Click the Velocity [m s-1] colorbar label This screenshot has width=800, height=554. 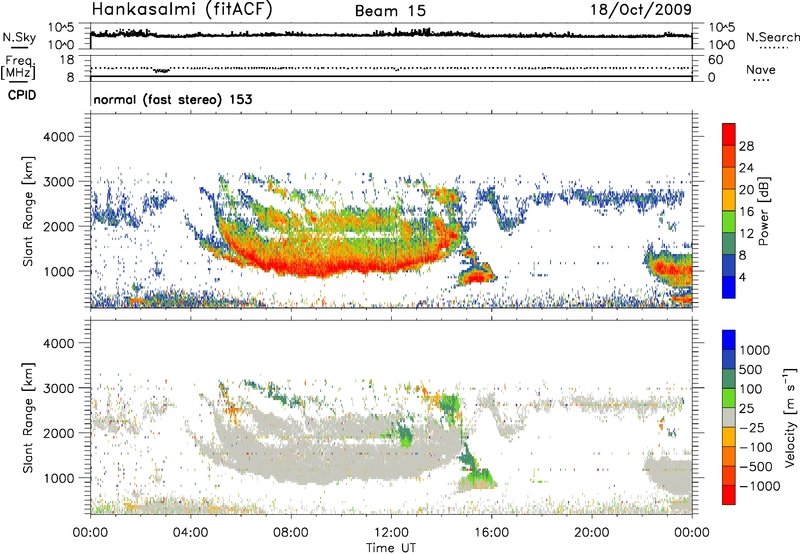790,417
